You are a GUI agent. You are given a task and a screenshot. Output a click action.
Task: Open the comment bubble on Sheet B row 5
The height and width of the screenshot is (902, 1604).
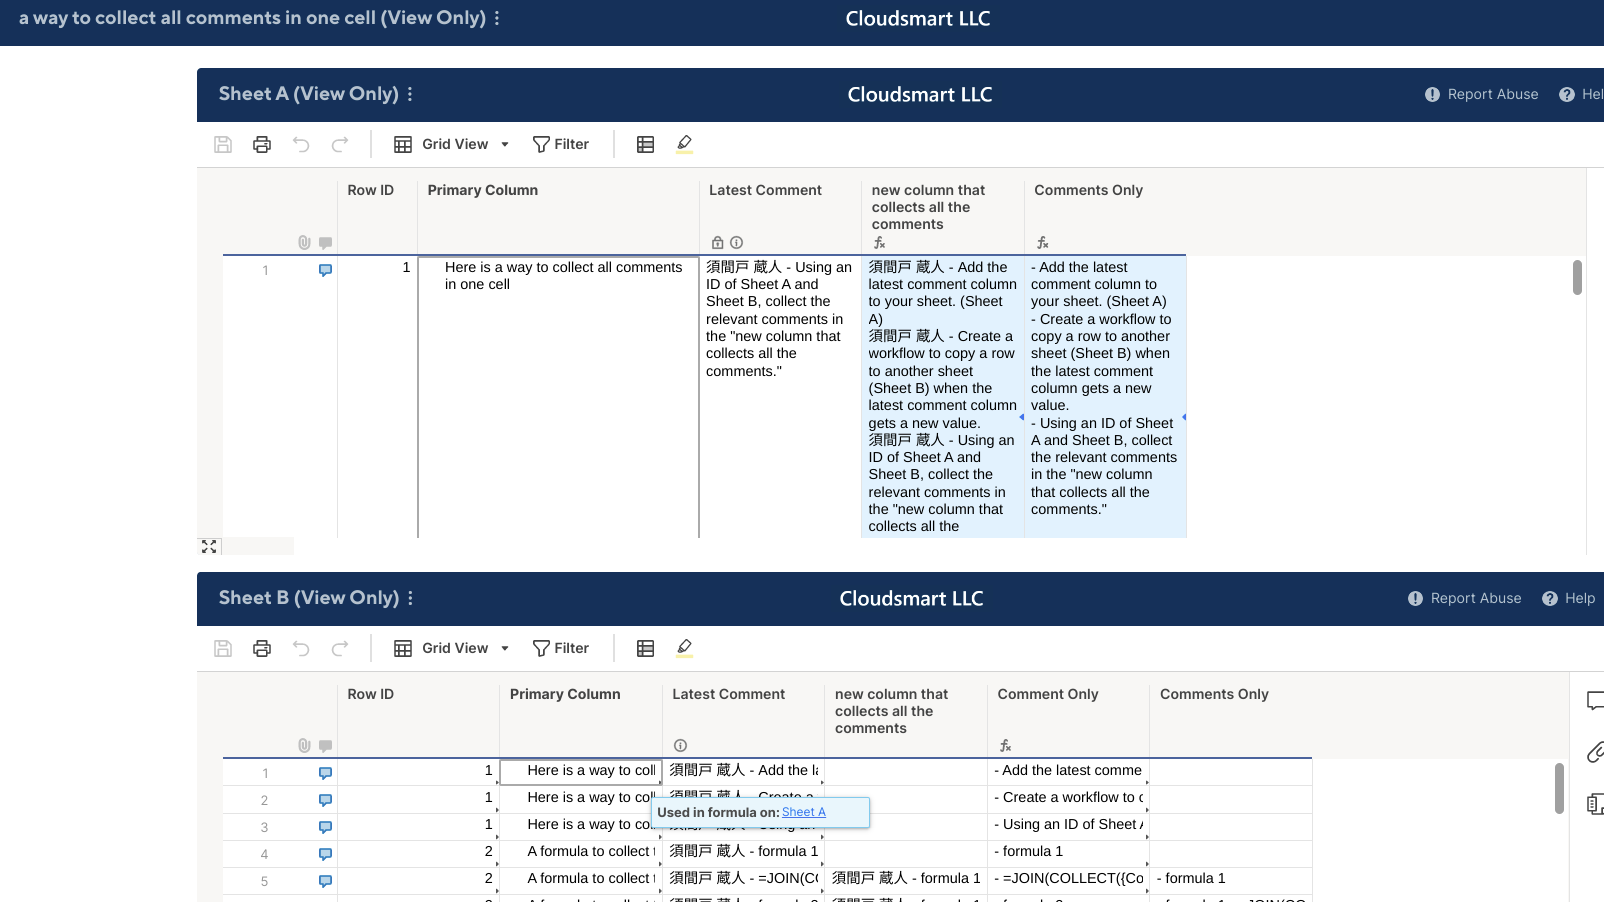[325, 881]
